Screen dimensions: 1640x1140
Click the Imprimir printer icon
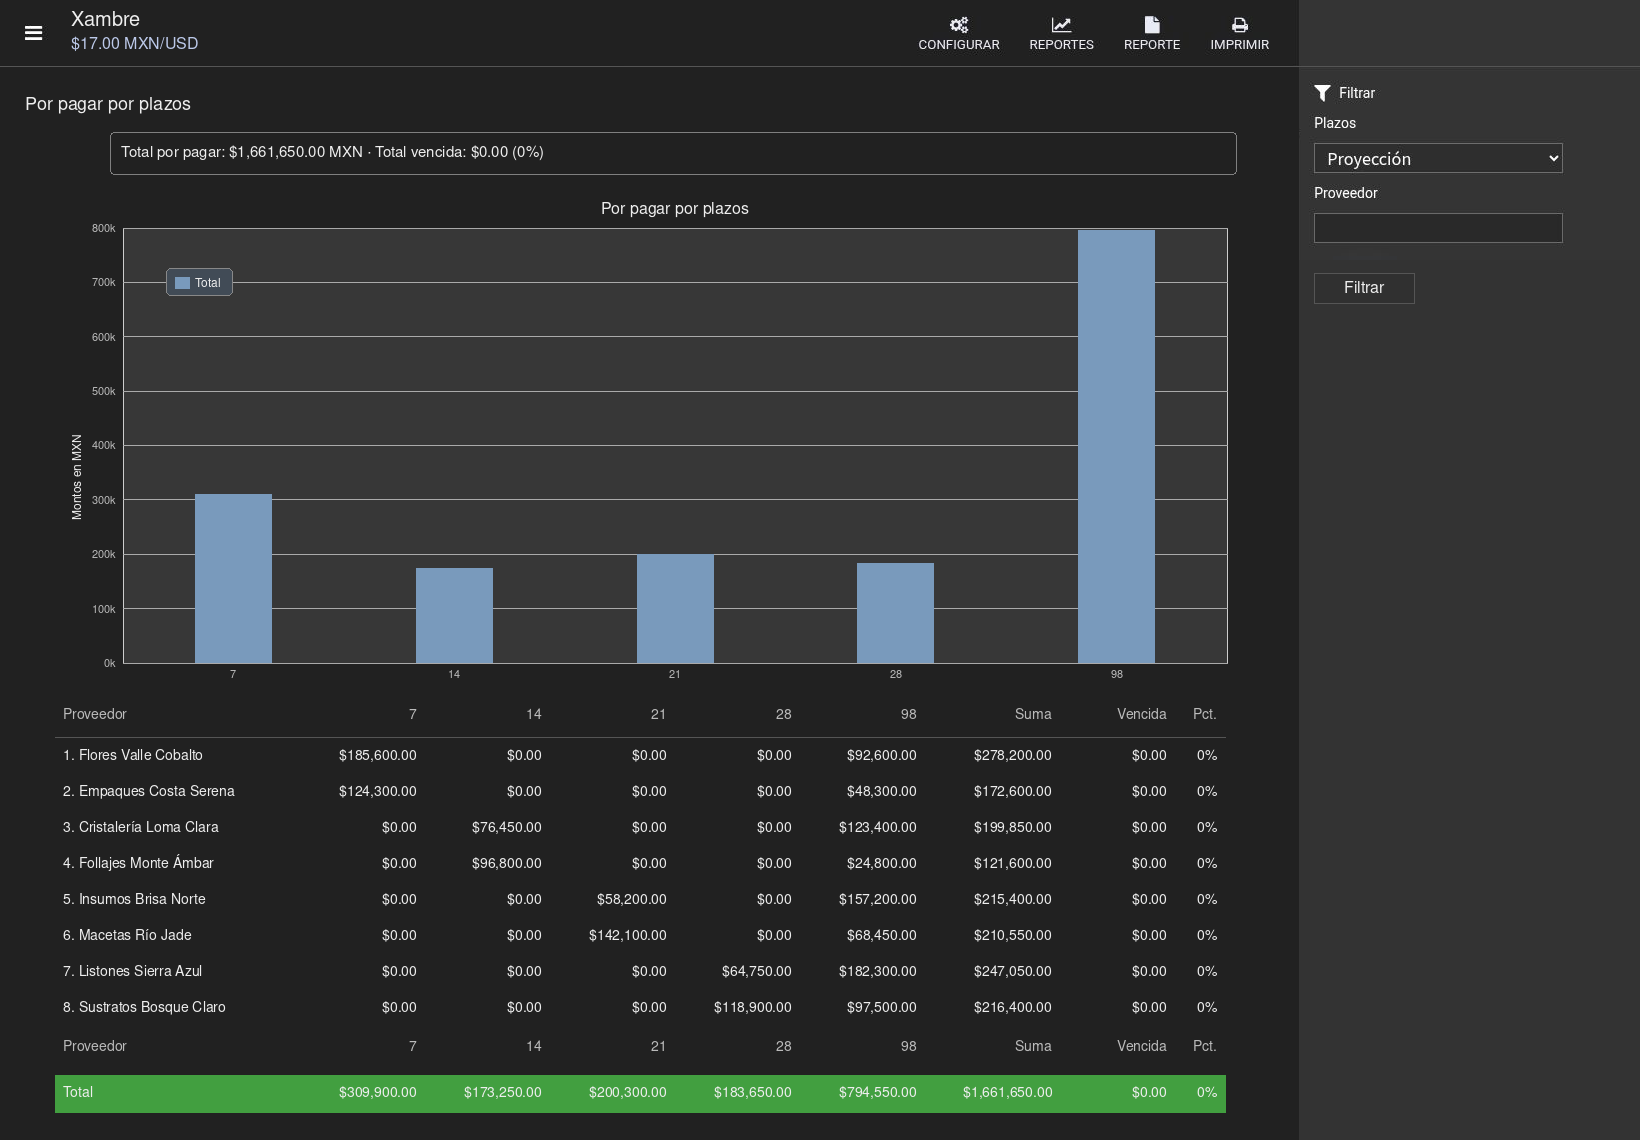tap(1239, 25)
